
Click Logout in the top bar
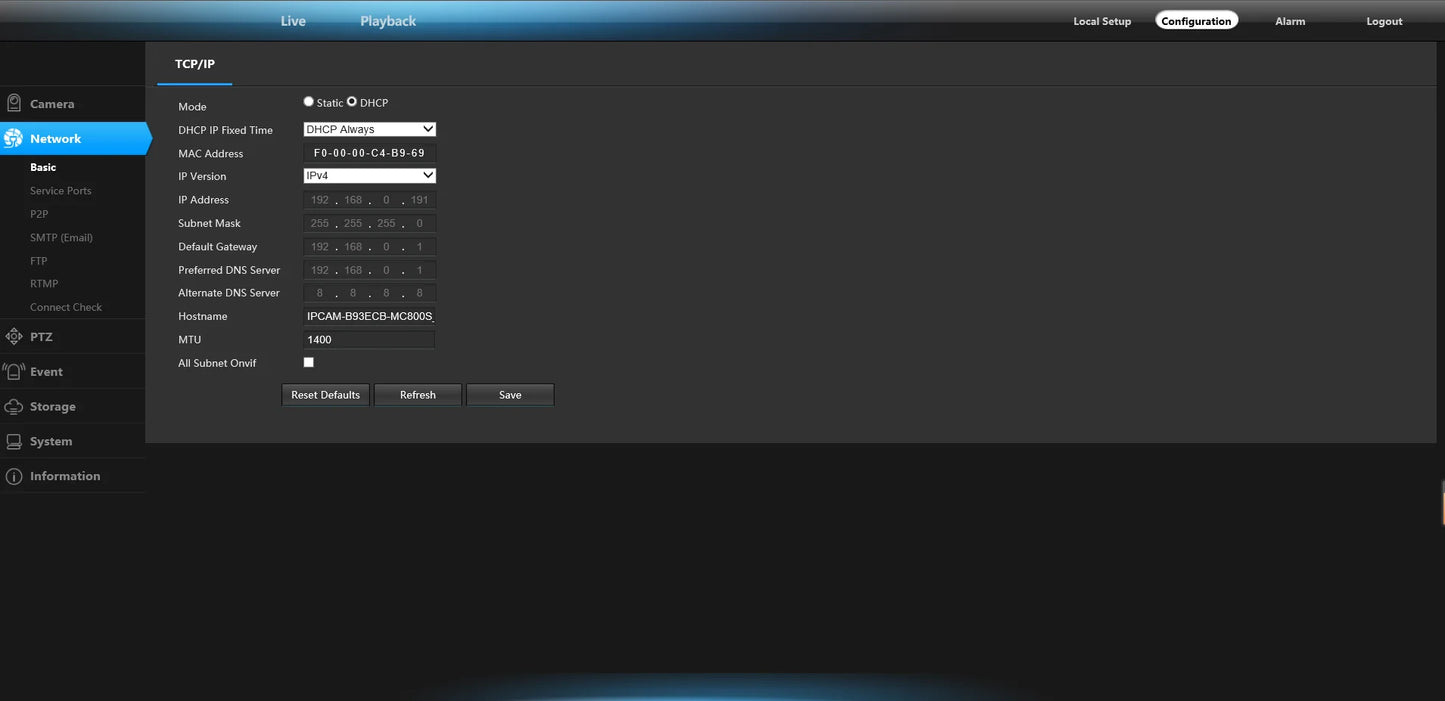[1384, 21]
